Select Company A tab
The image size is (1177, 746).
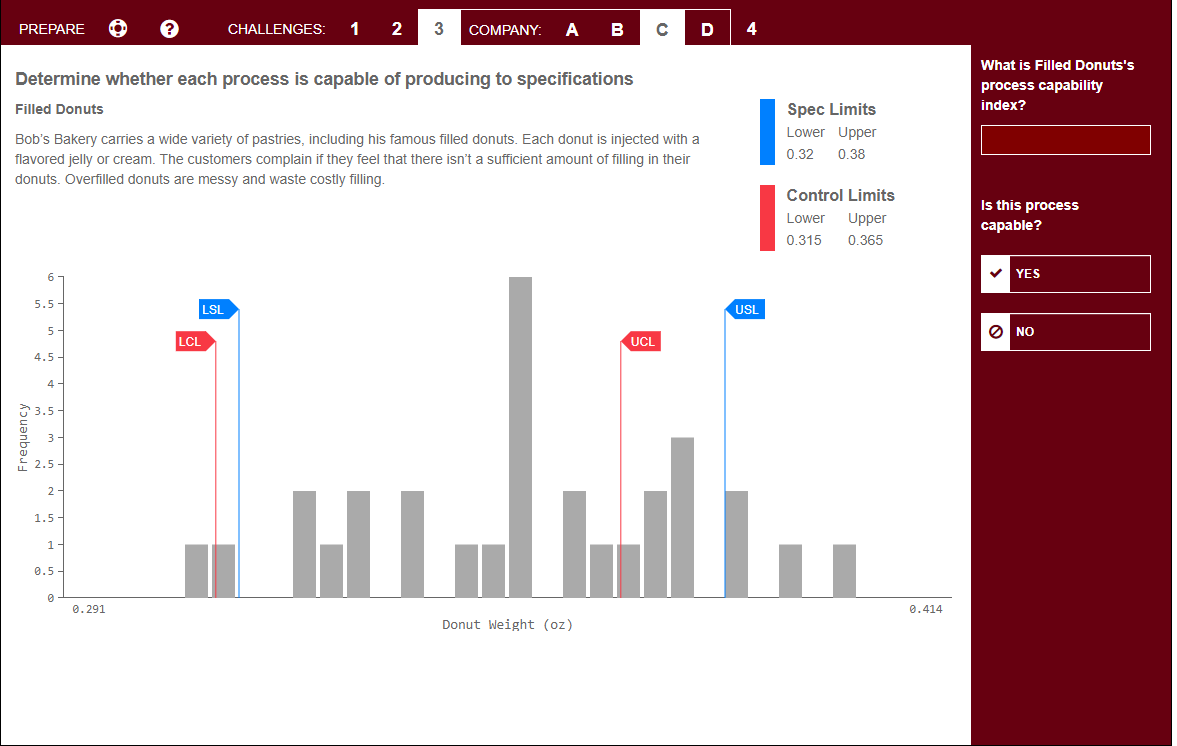click(572, 29)
